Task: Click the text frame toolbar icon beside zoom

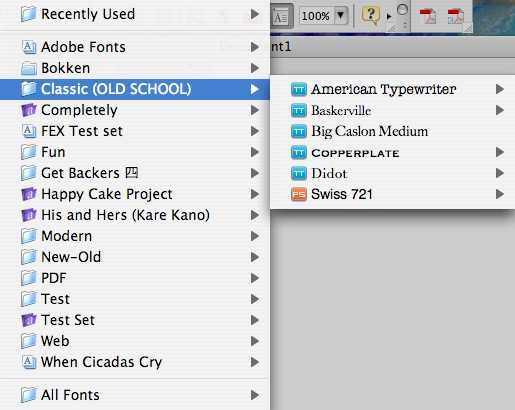Action: pyautogui.click(x=280, y=17)
